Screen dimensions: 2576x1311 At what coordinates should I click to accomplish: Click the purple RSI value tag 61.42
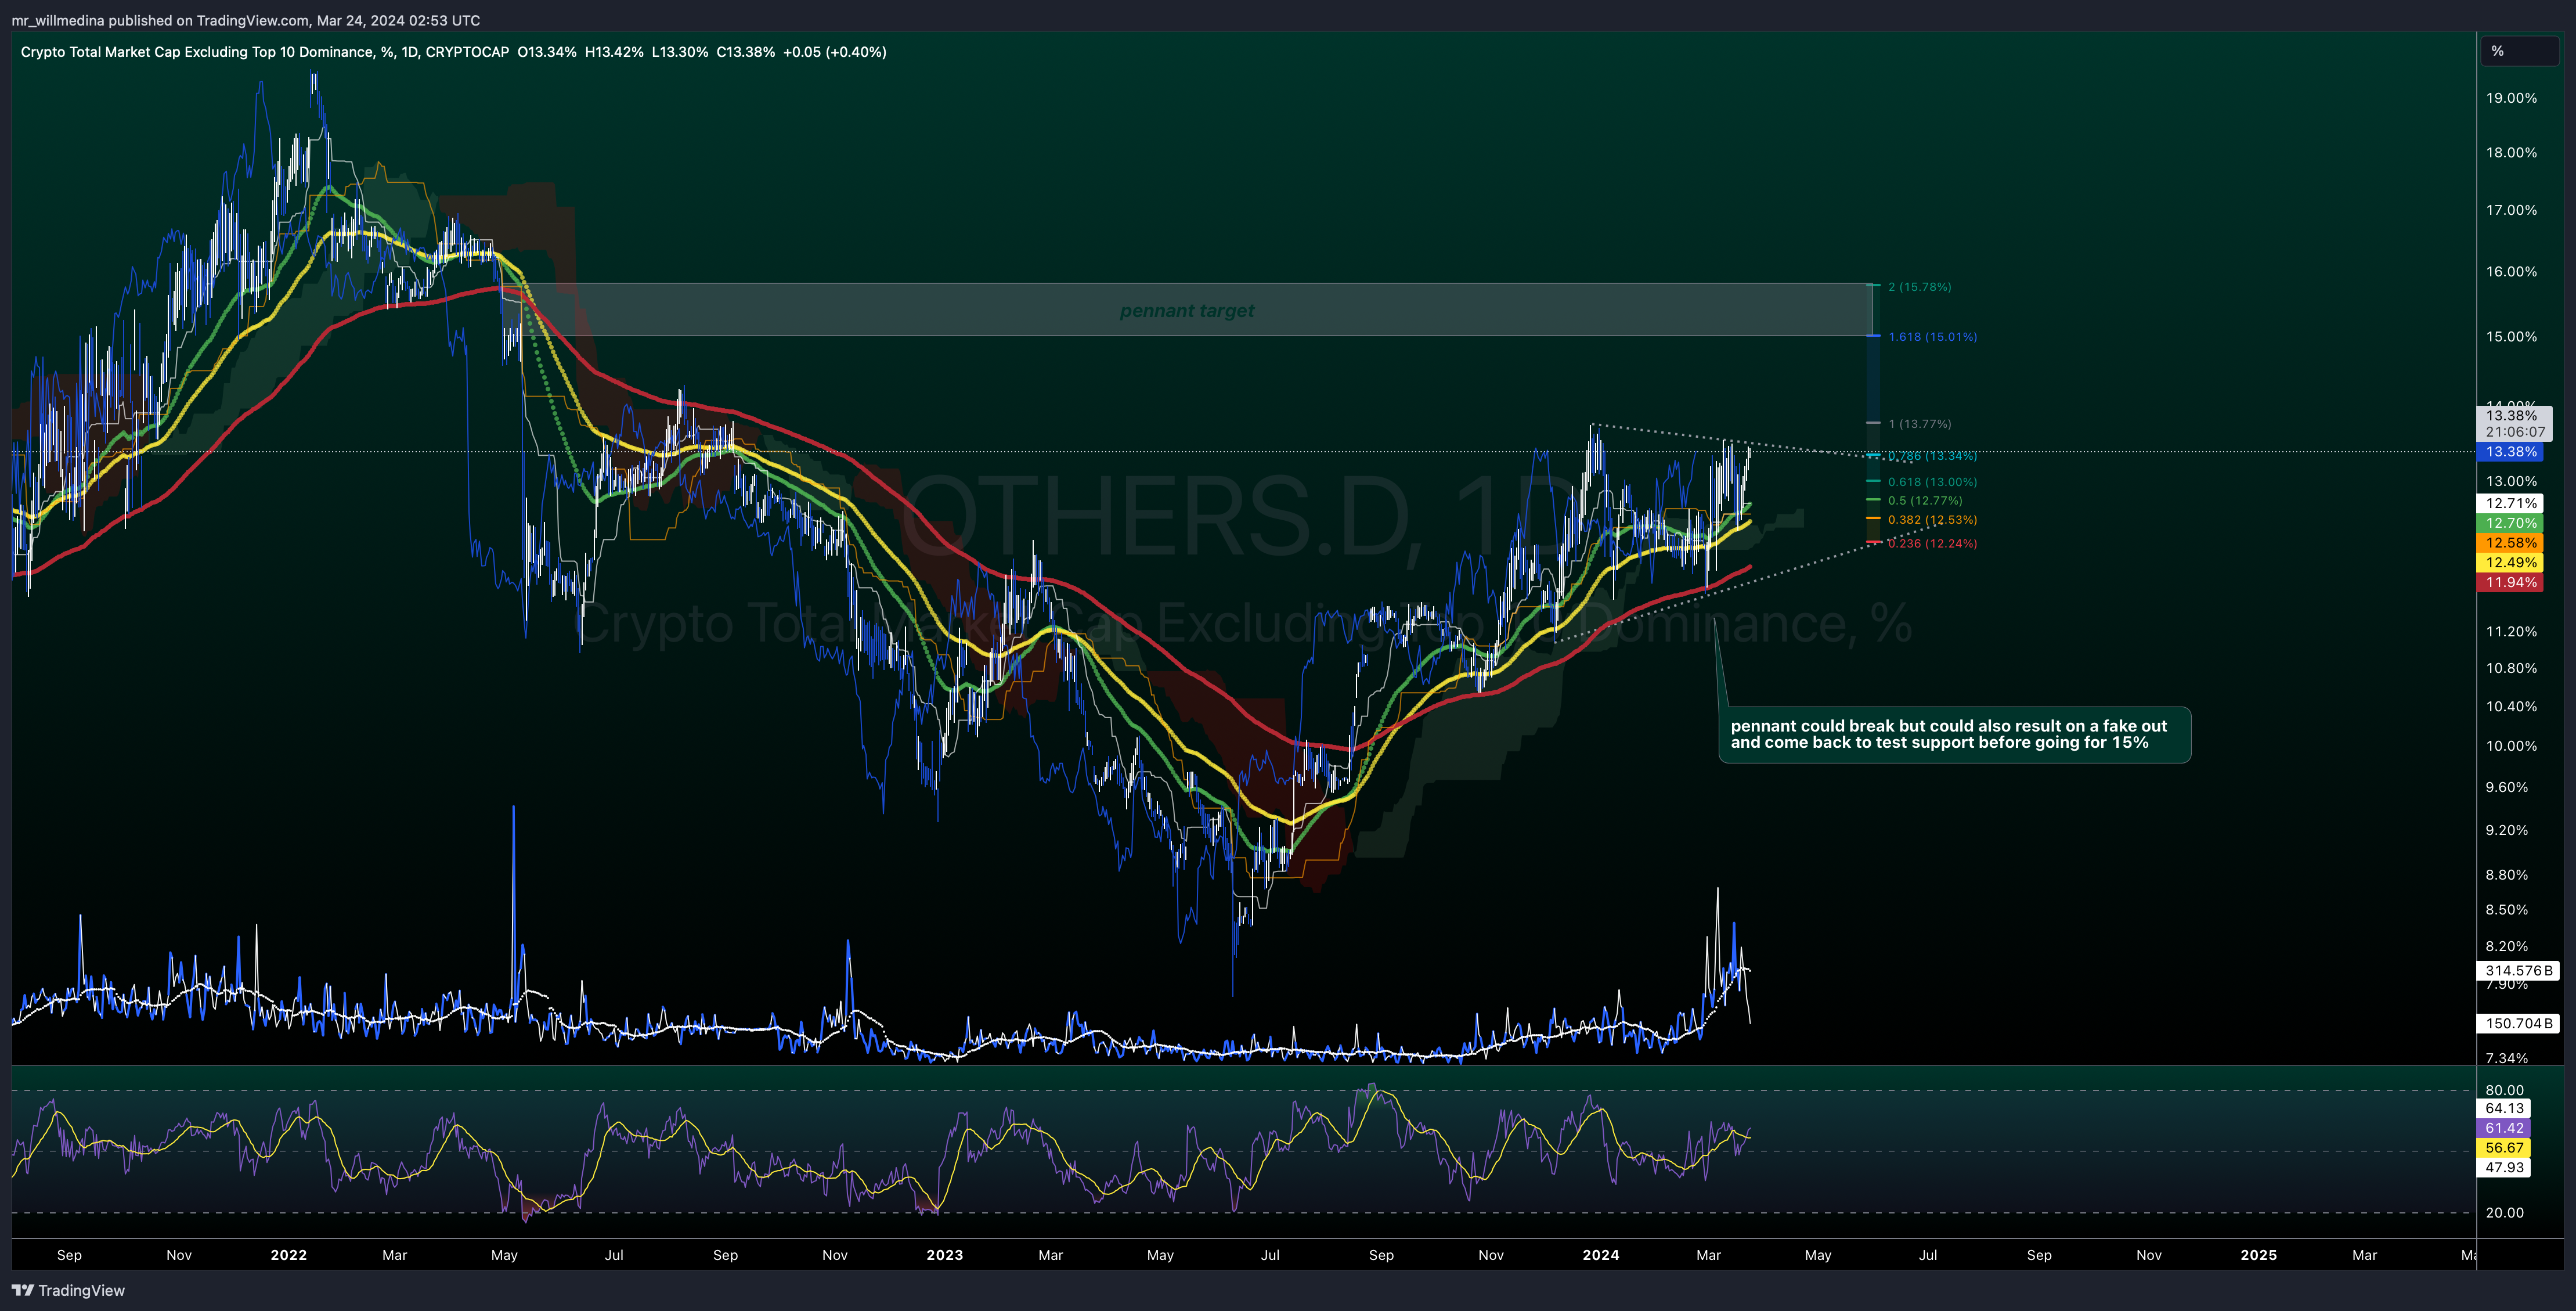(2504, 1129)
